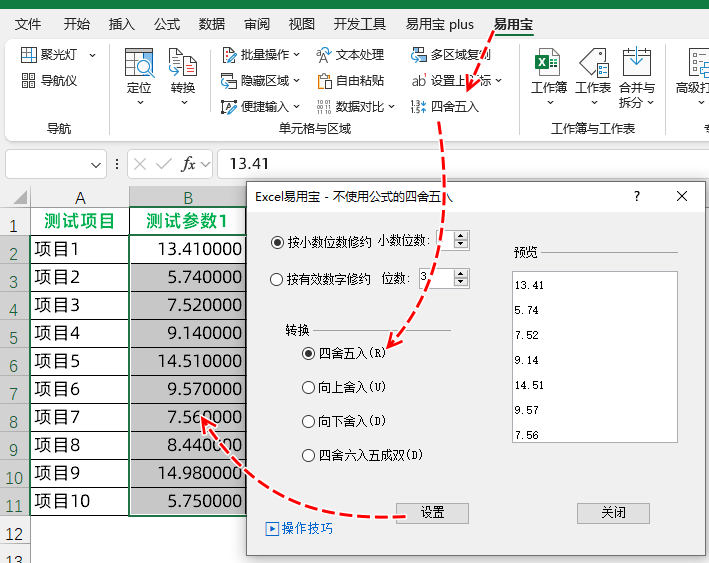The width and height of the screenshot is (709, 563).
Task: Switch to the 视图 tab
Action: [x=302, y=24]
